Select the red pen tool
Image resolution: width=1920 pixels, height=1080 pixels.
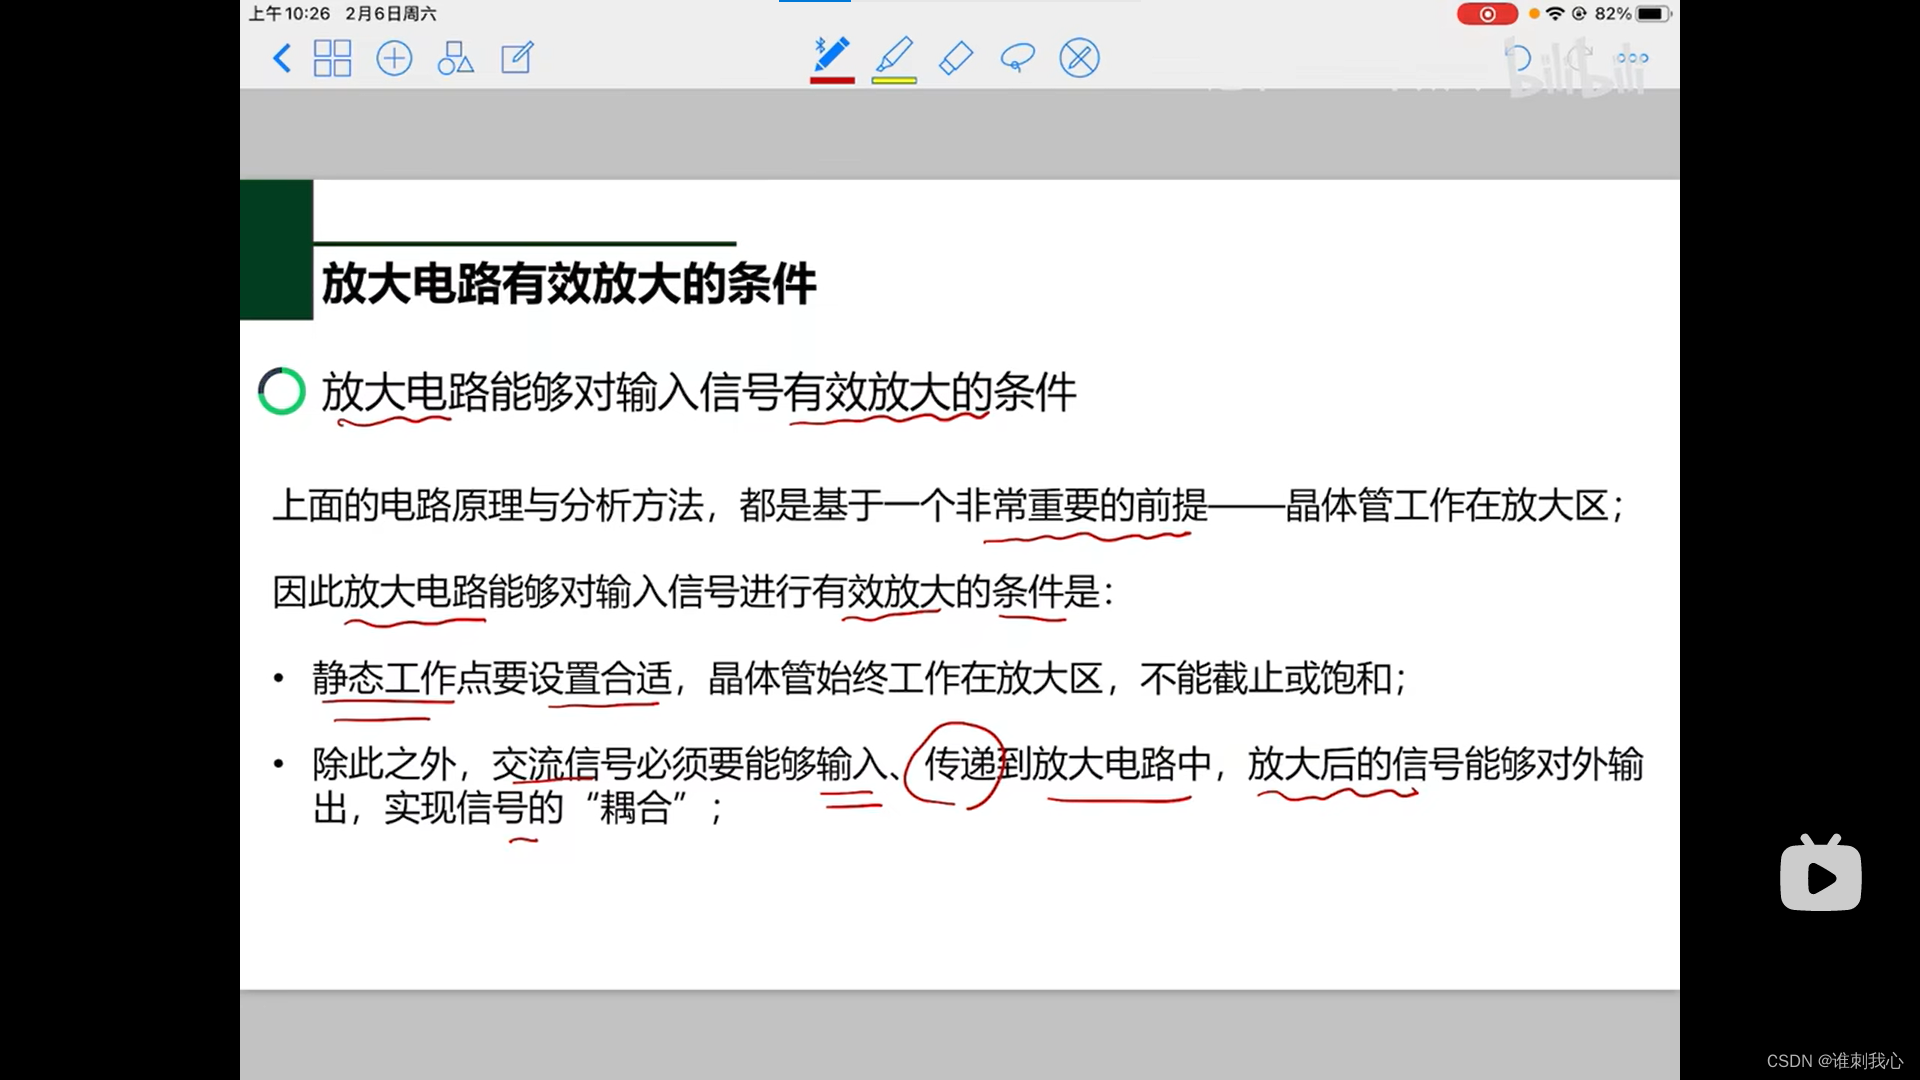tap(831, 54)
